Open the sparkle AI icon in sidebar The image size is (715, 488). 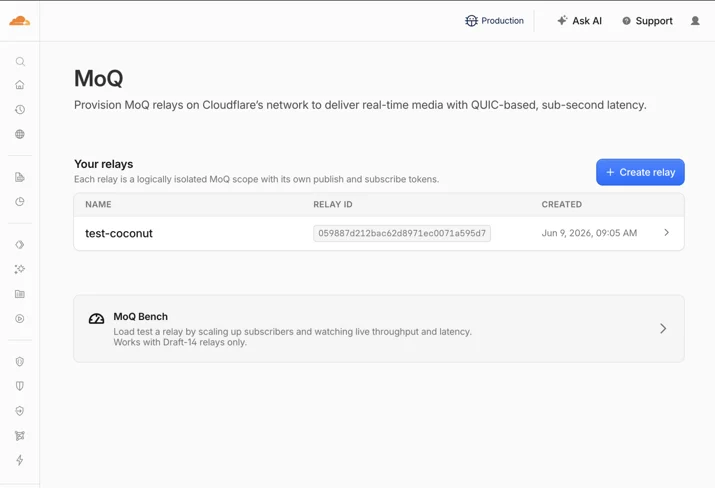[20, 269]
